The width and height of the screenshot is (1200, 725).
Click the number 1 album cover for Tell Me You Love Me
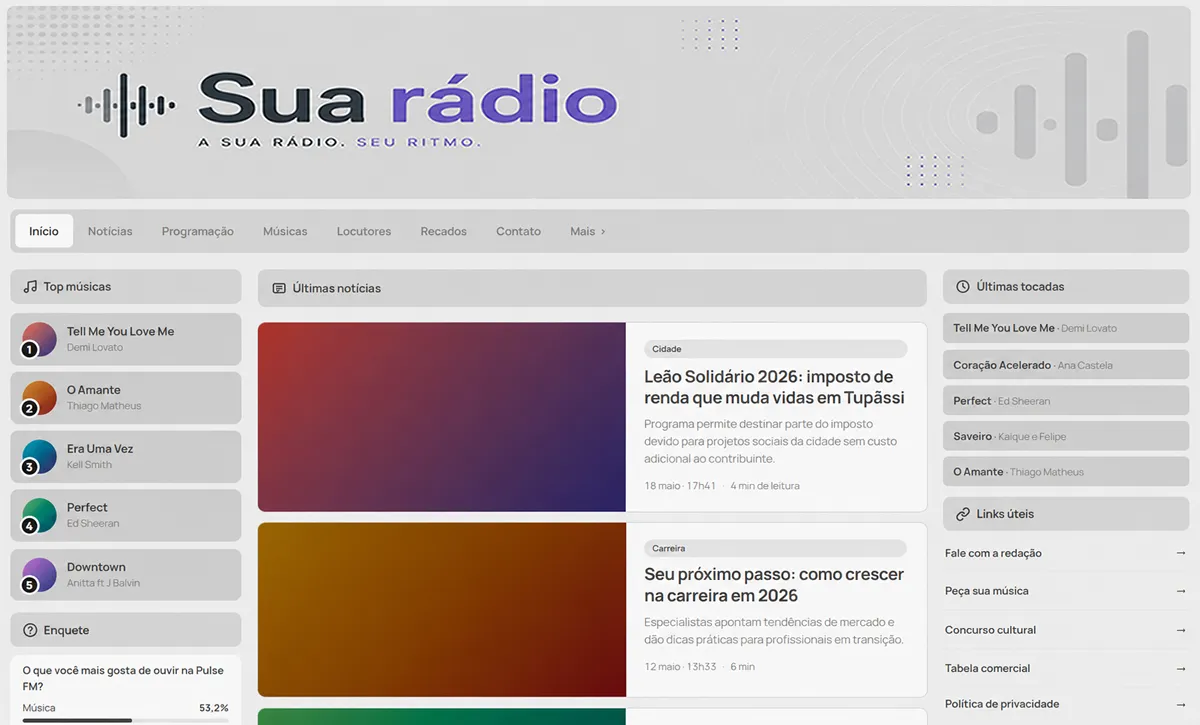pos(39,340)
